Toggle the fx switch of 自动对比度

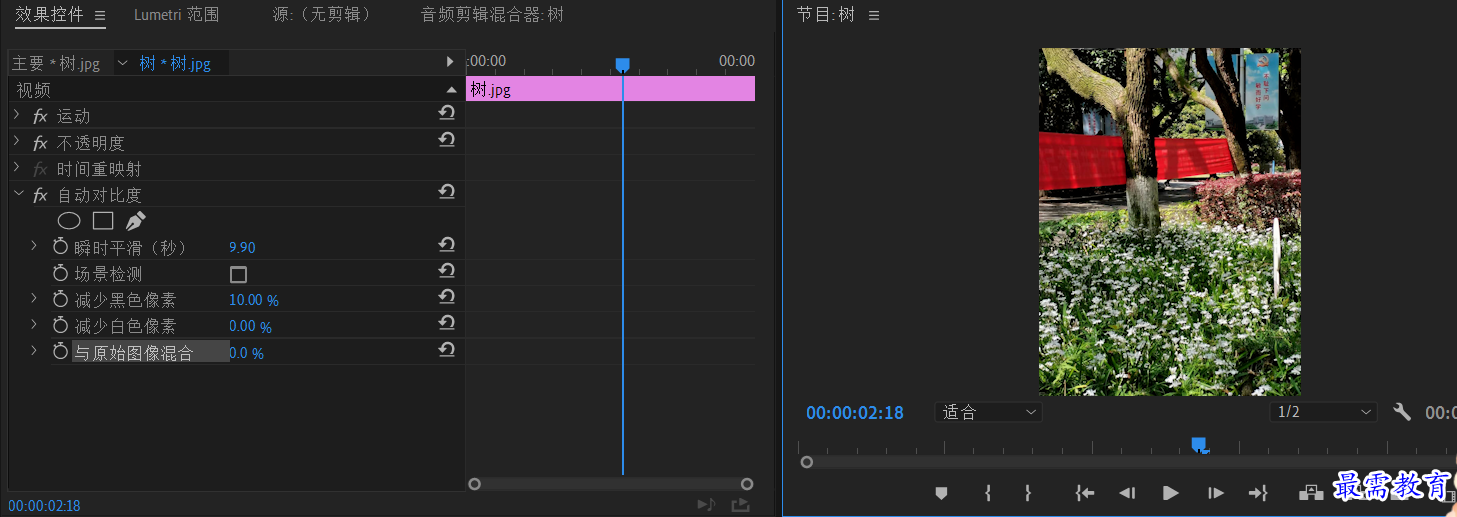point(40,195)
